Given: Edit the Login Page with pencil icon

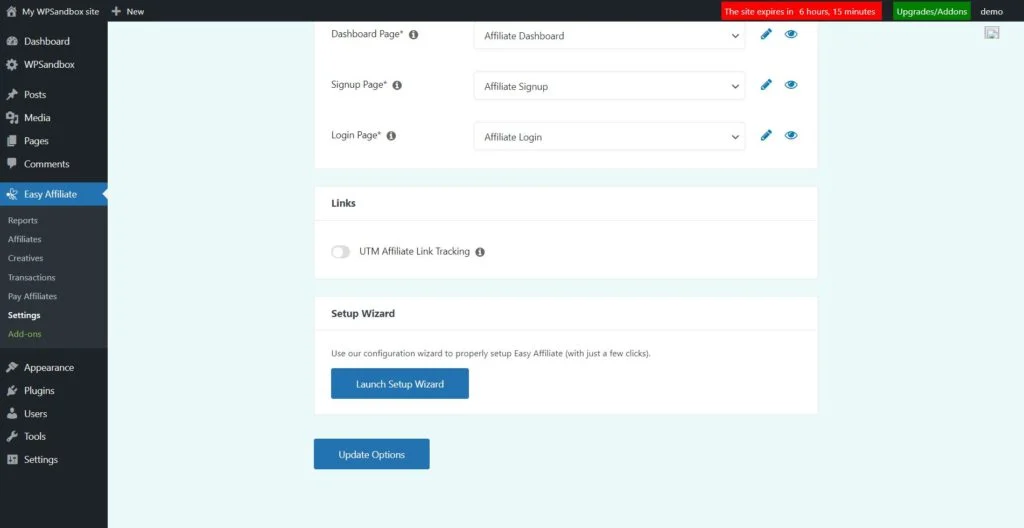Looking at the screenshot, I should (766, 135).
